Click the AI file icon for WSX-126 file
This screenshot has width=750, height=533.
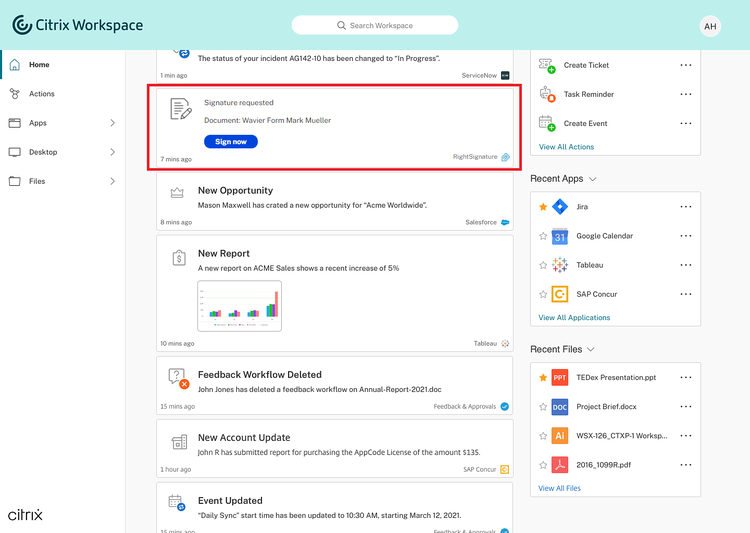click(x=560, y=435)
